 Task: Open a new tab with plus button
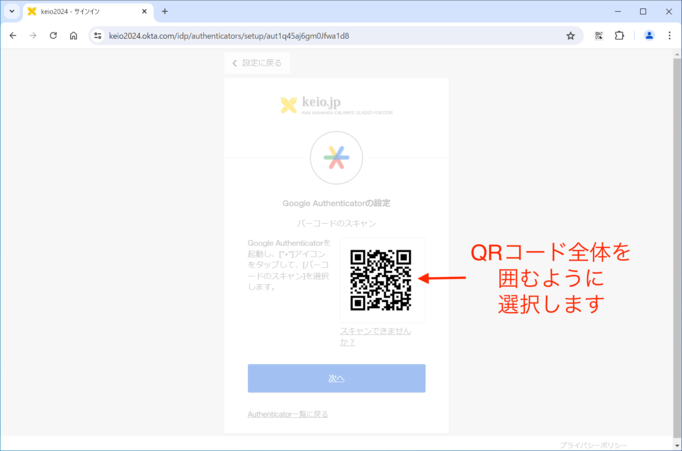pos(165,11)
